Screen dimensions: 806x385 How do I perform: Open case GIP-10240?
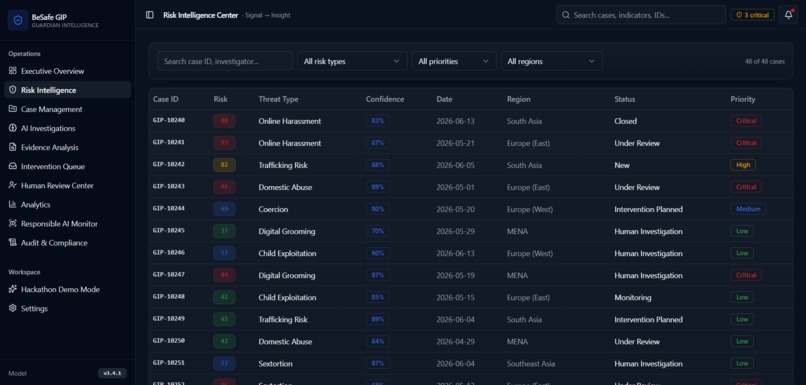coord(169,120)
